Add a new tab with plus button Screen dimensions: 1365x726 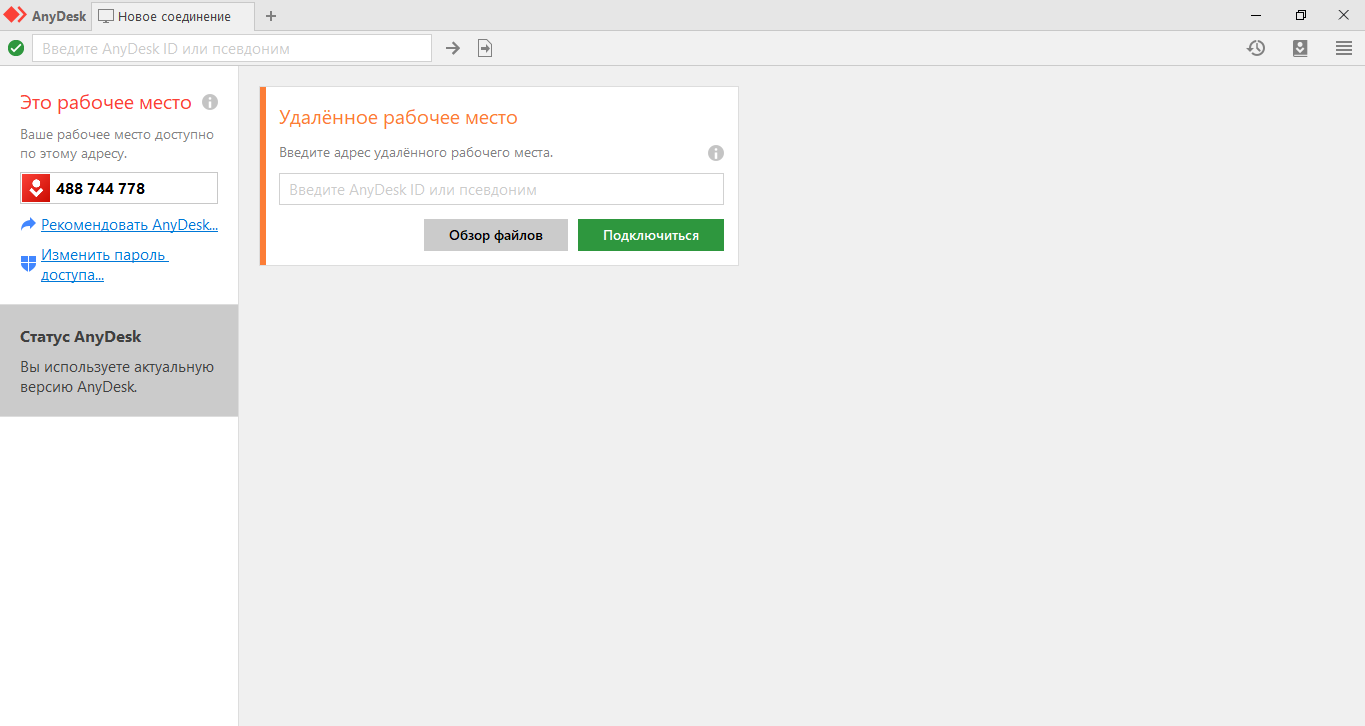point(271,16)
